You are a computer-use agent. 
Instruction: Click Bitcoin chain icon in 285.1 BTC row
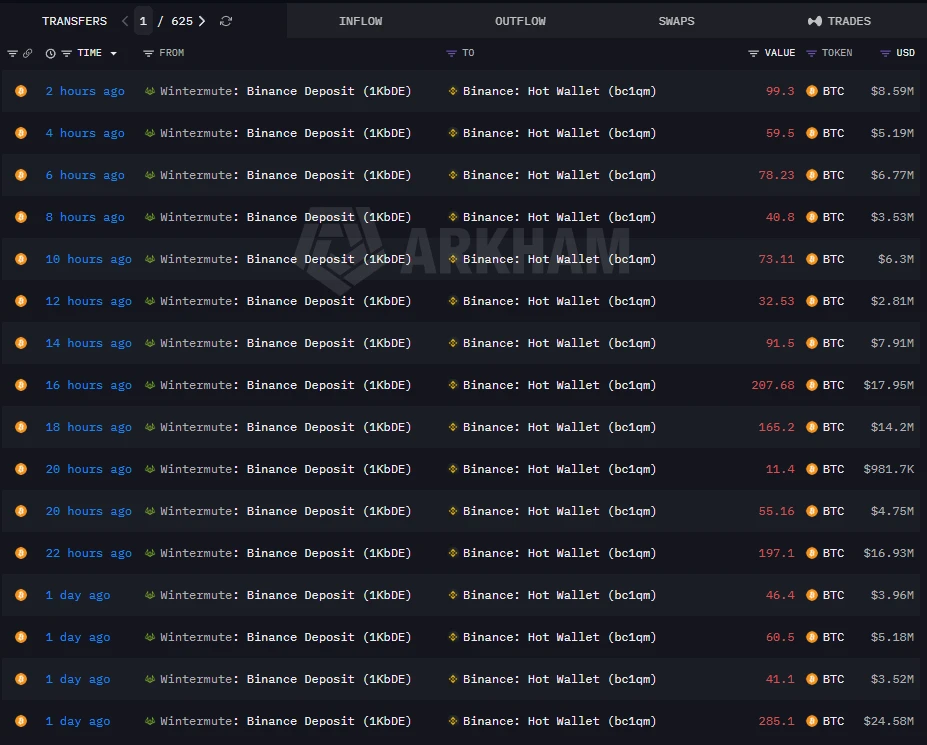pyautogui.click(x=21, y=721)
